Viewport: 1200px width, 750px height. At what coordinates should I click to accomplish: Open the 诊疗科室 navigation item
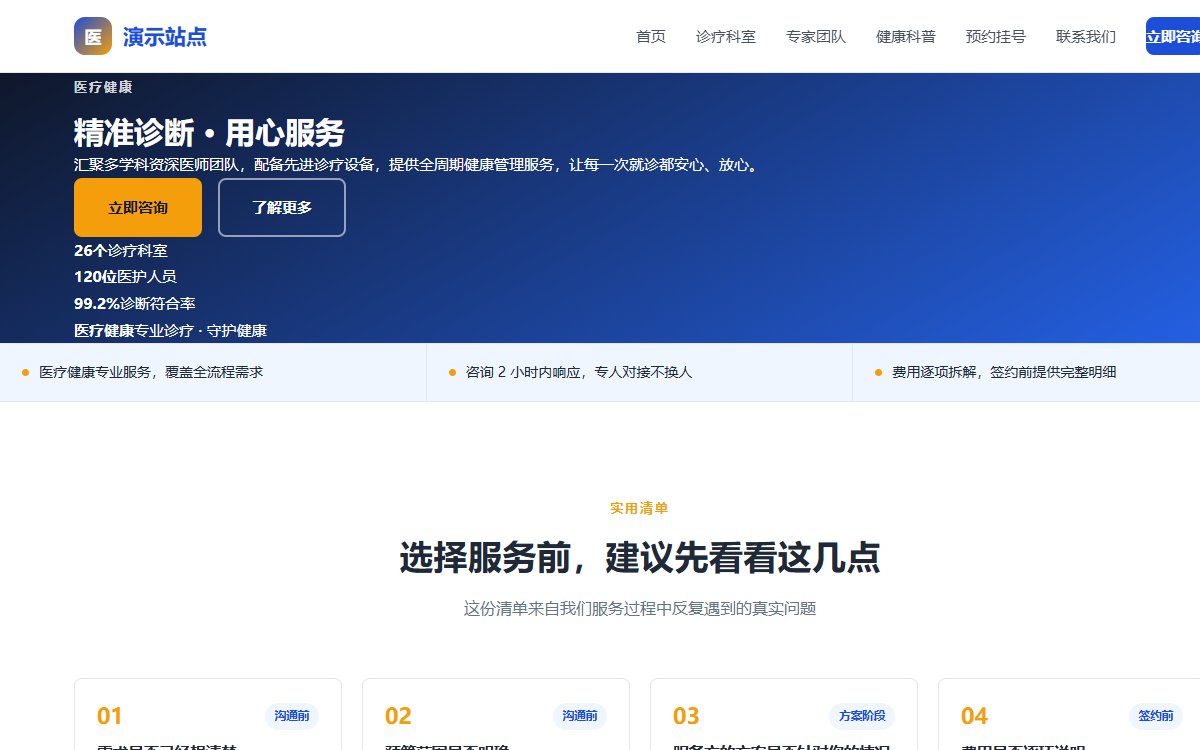pyautogui.click(x=726, y=37)
